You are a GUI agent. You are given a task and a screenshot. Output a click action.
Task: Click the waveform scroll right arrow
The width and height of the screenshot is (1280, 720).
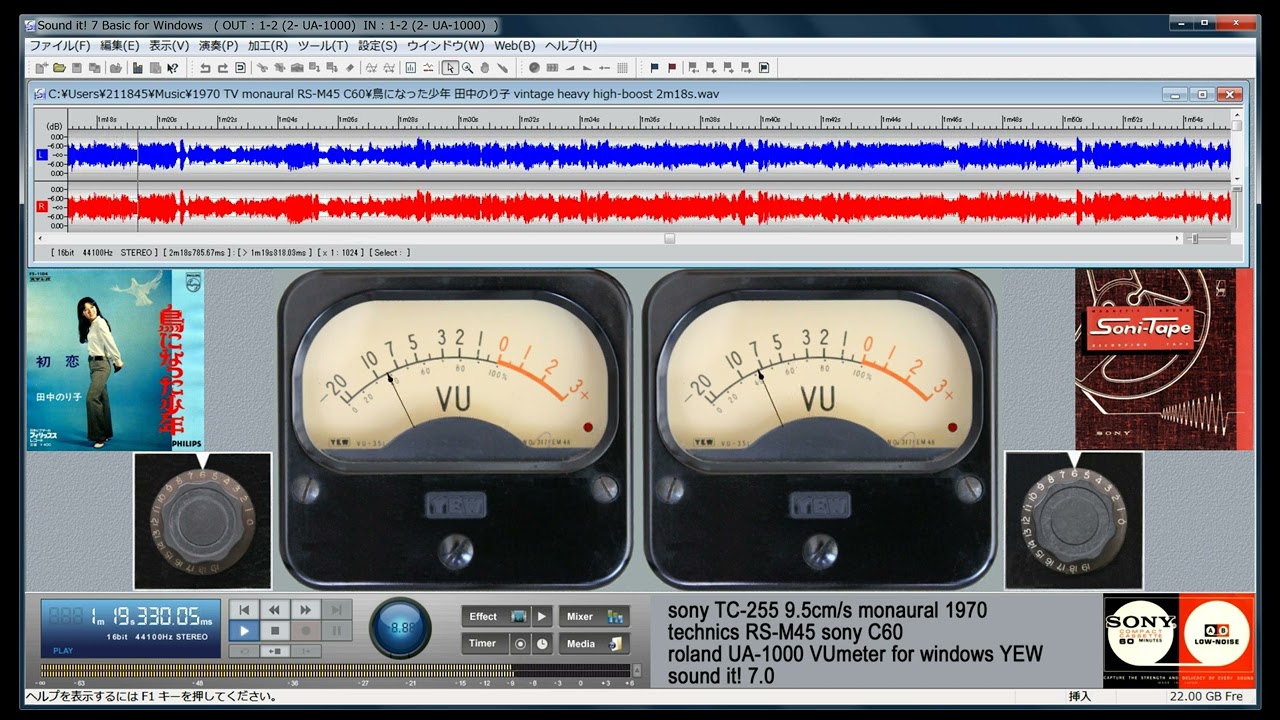point(1177,238)
